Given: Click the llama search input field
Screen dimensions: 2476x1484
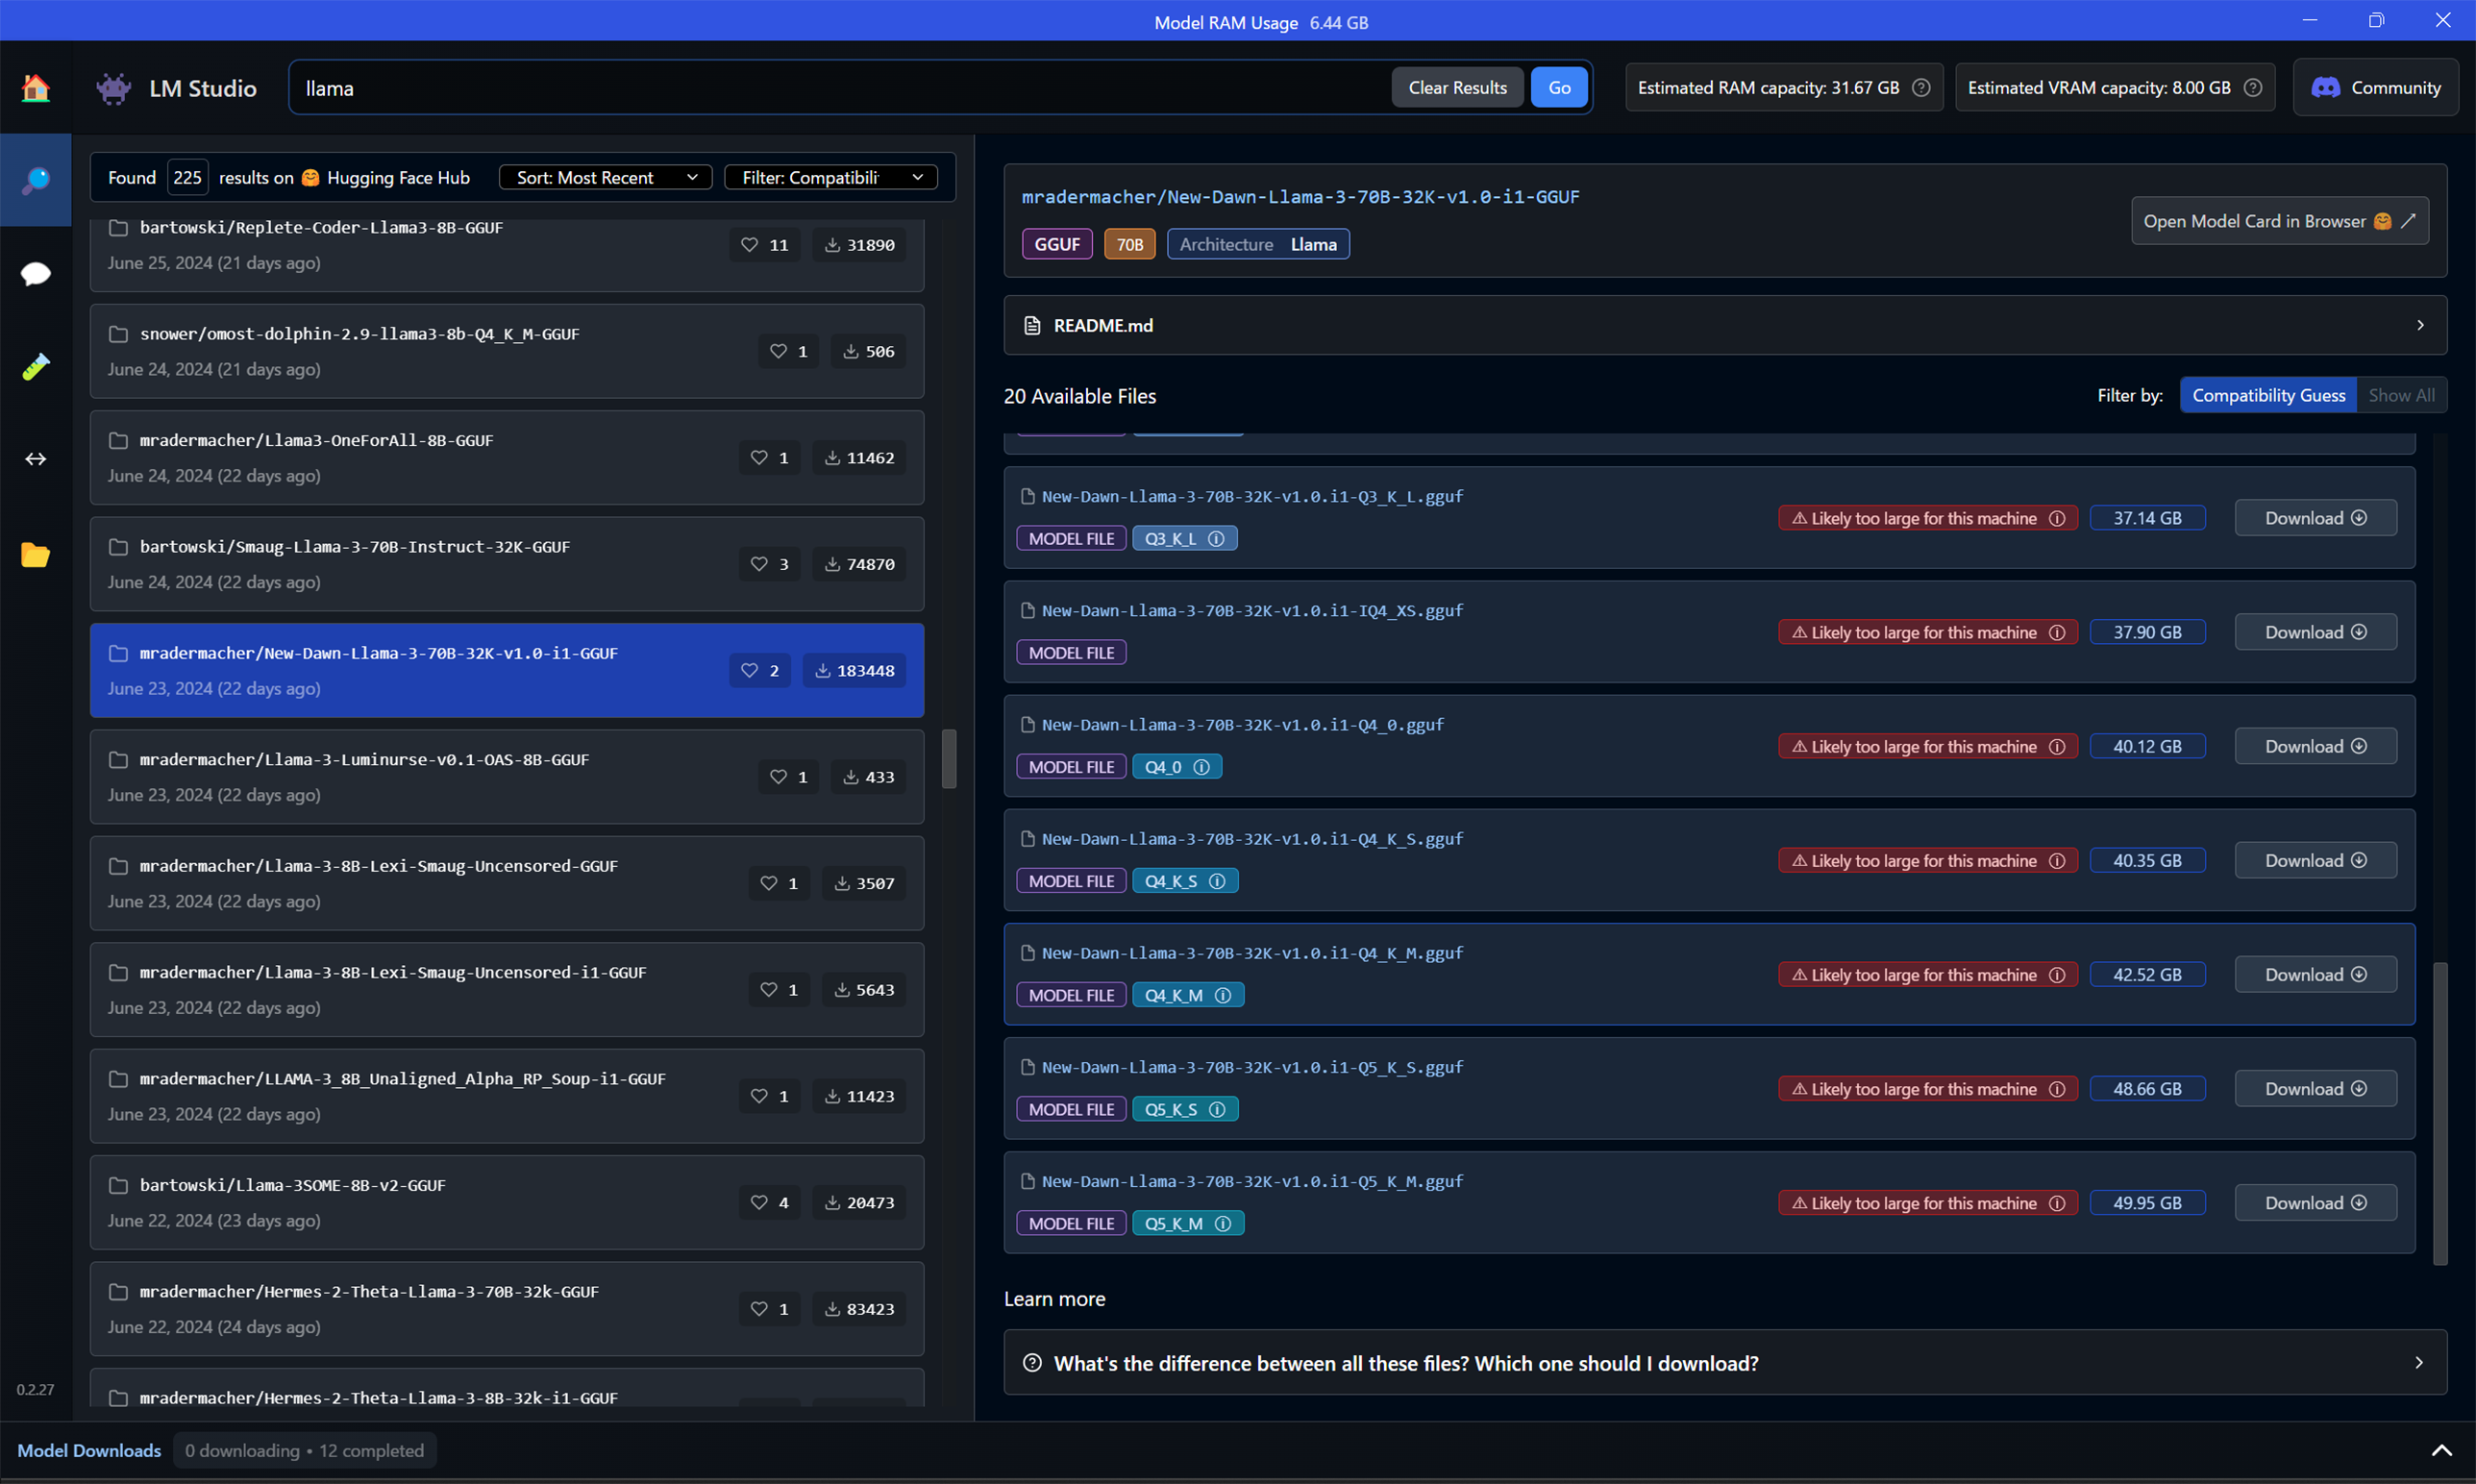Looking at the screenshot, I should [x=840, y=88].
